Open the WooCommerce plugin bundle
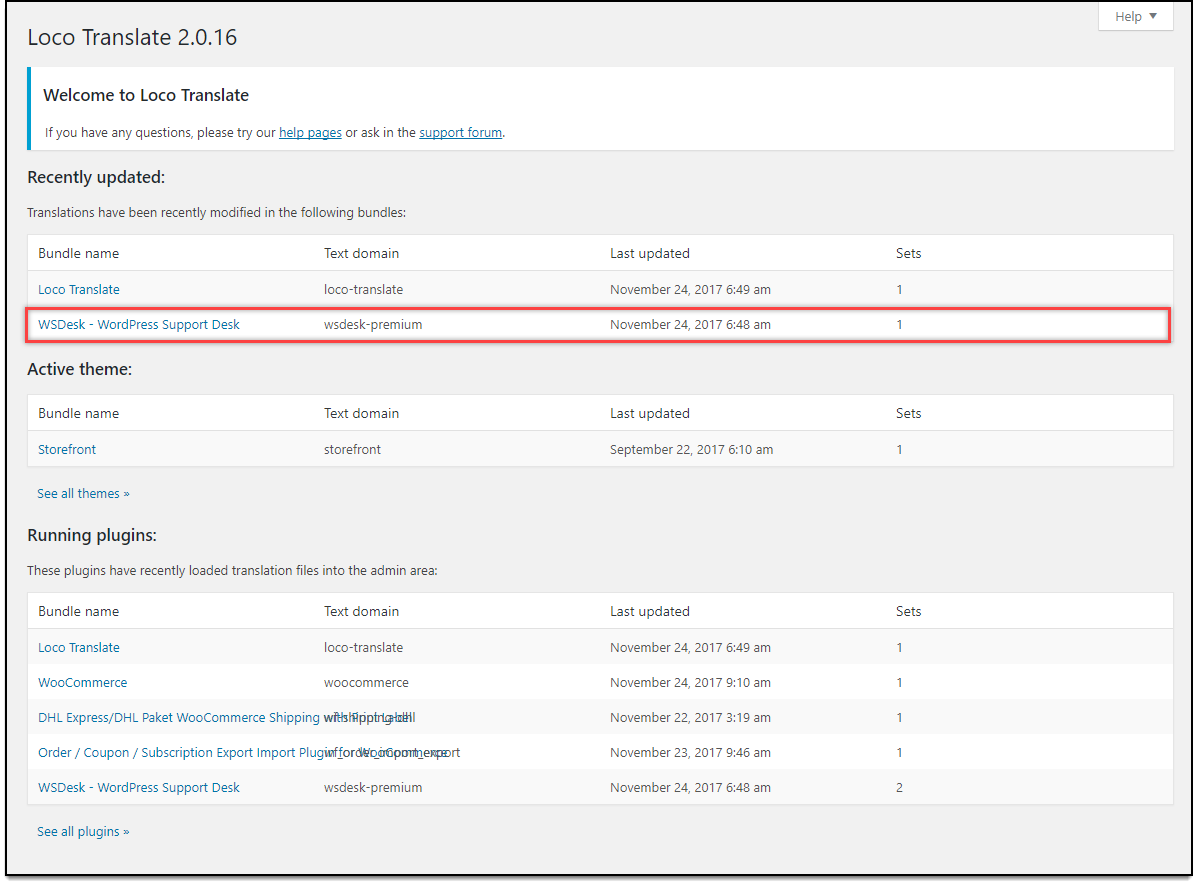 [x=83, y=683]
